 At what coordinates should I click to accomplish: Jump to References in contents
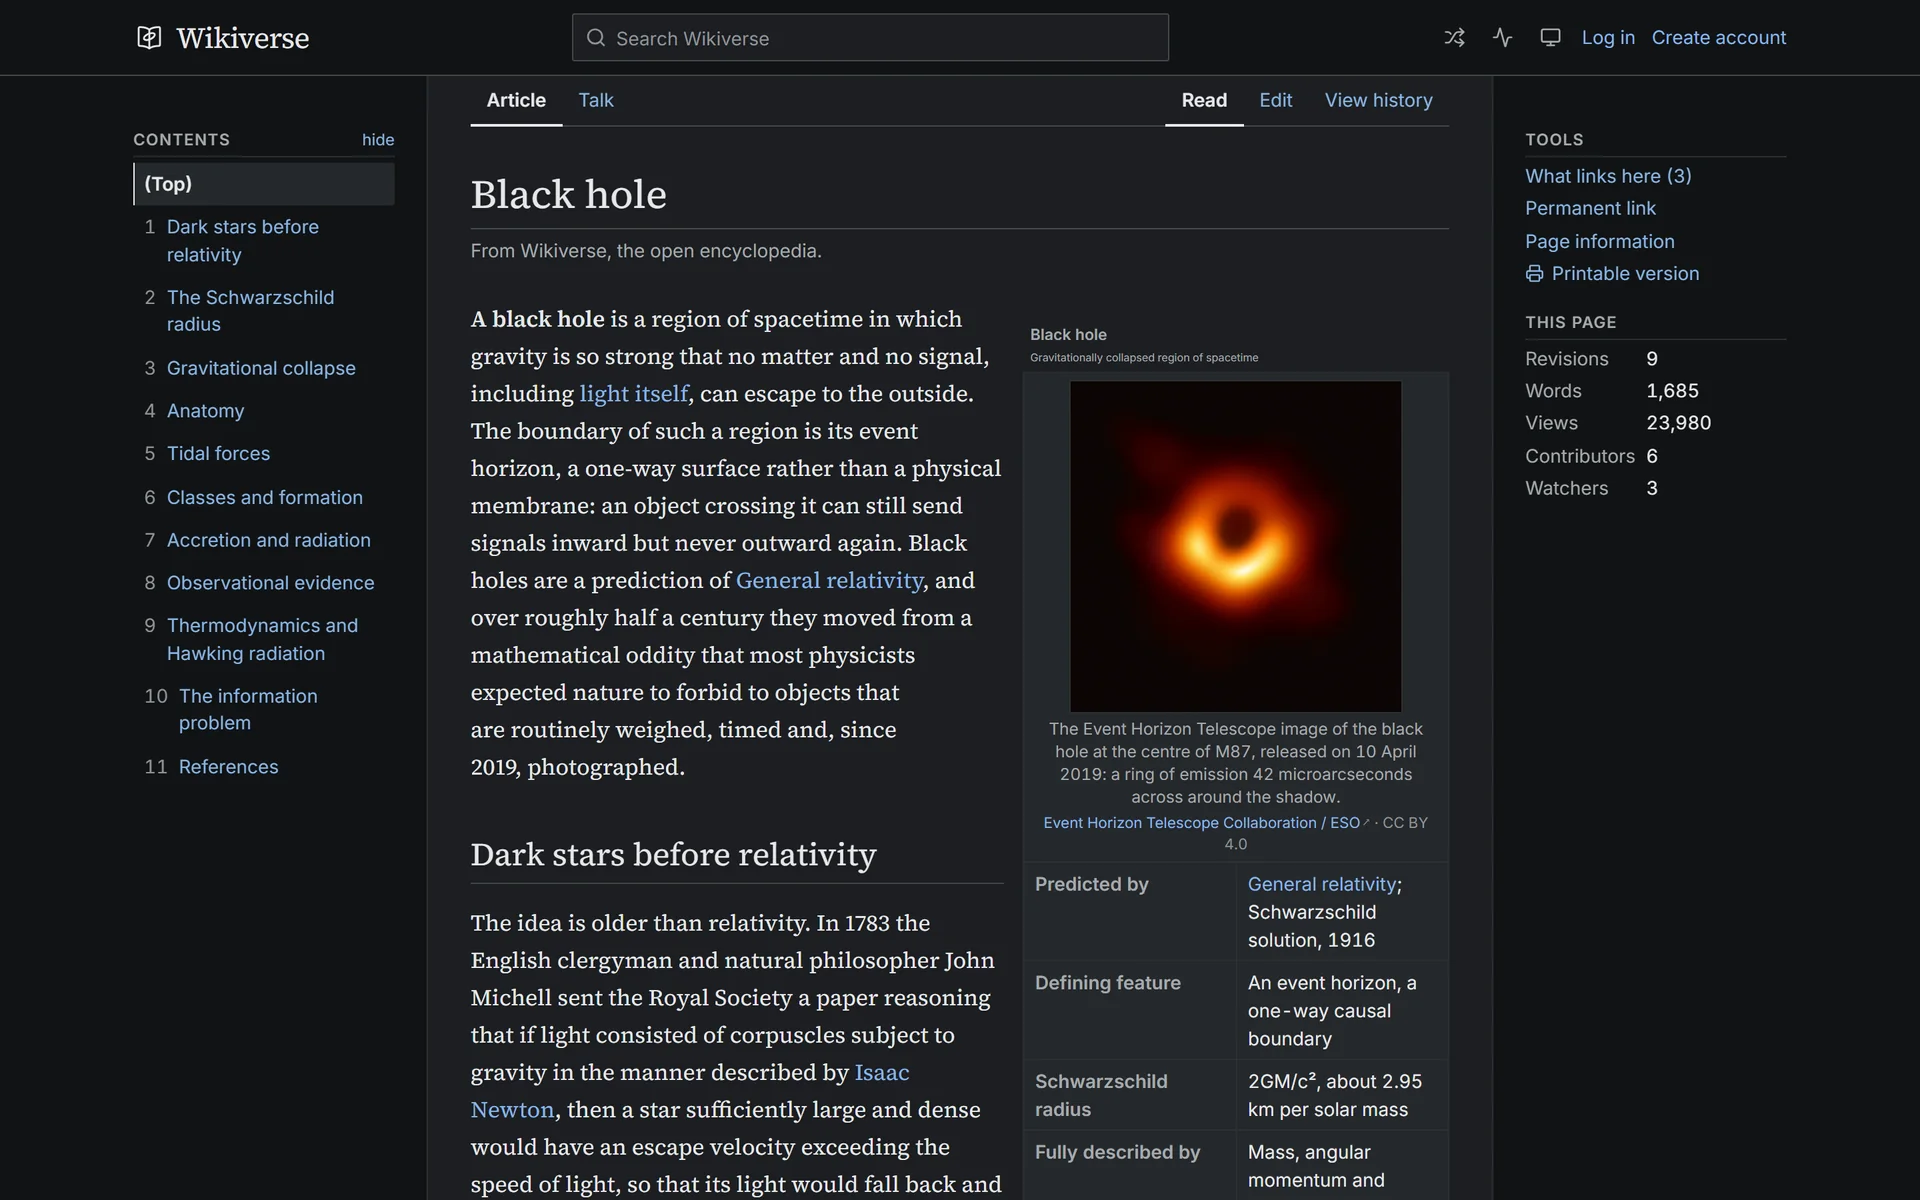(x=228, y=767)
